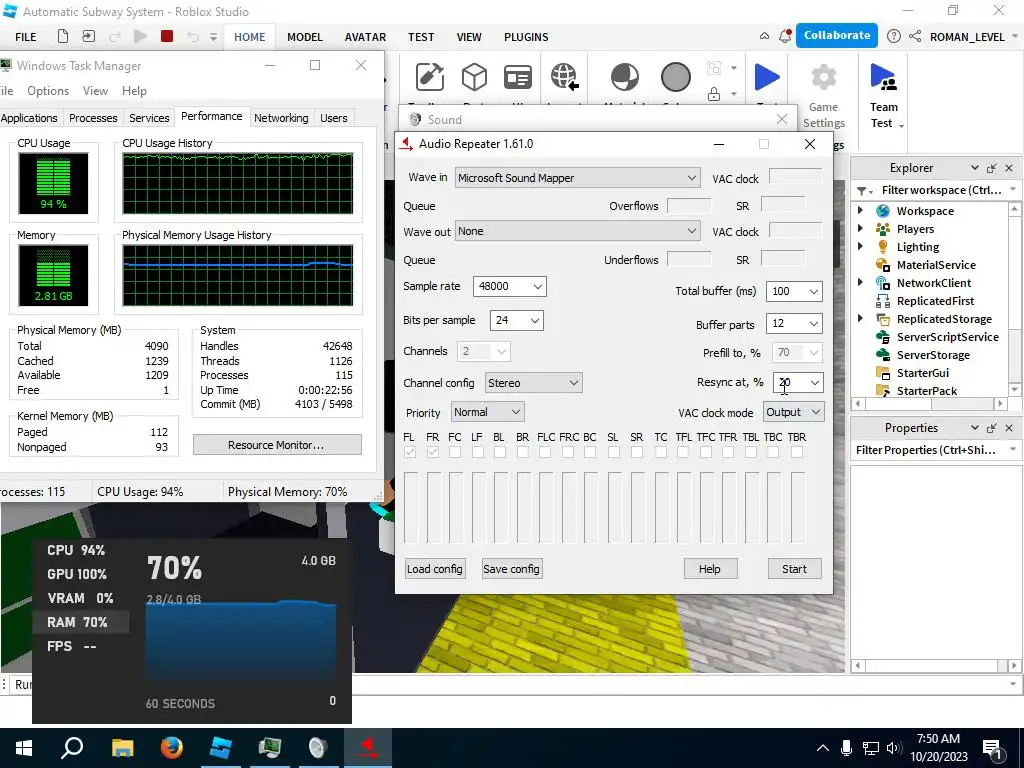Viewport: 1024px width, 768px height.
Task: Expand the NetworkClient node arrow
Action: click(861, 282)
